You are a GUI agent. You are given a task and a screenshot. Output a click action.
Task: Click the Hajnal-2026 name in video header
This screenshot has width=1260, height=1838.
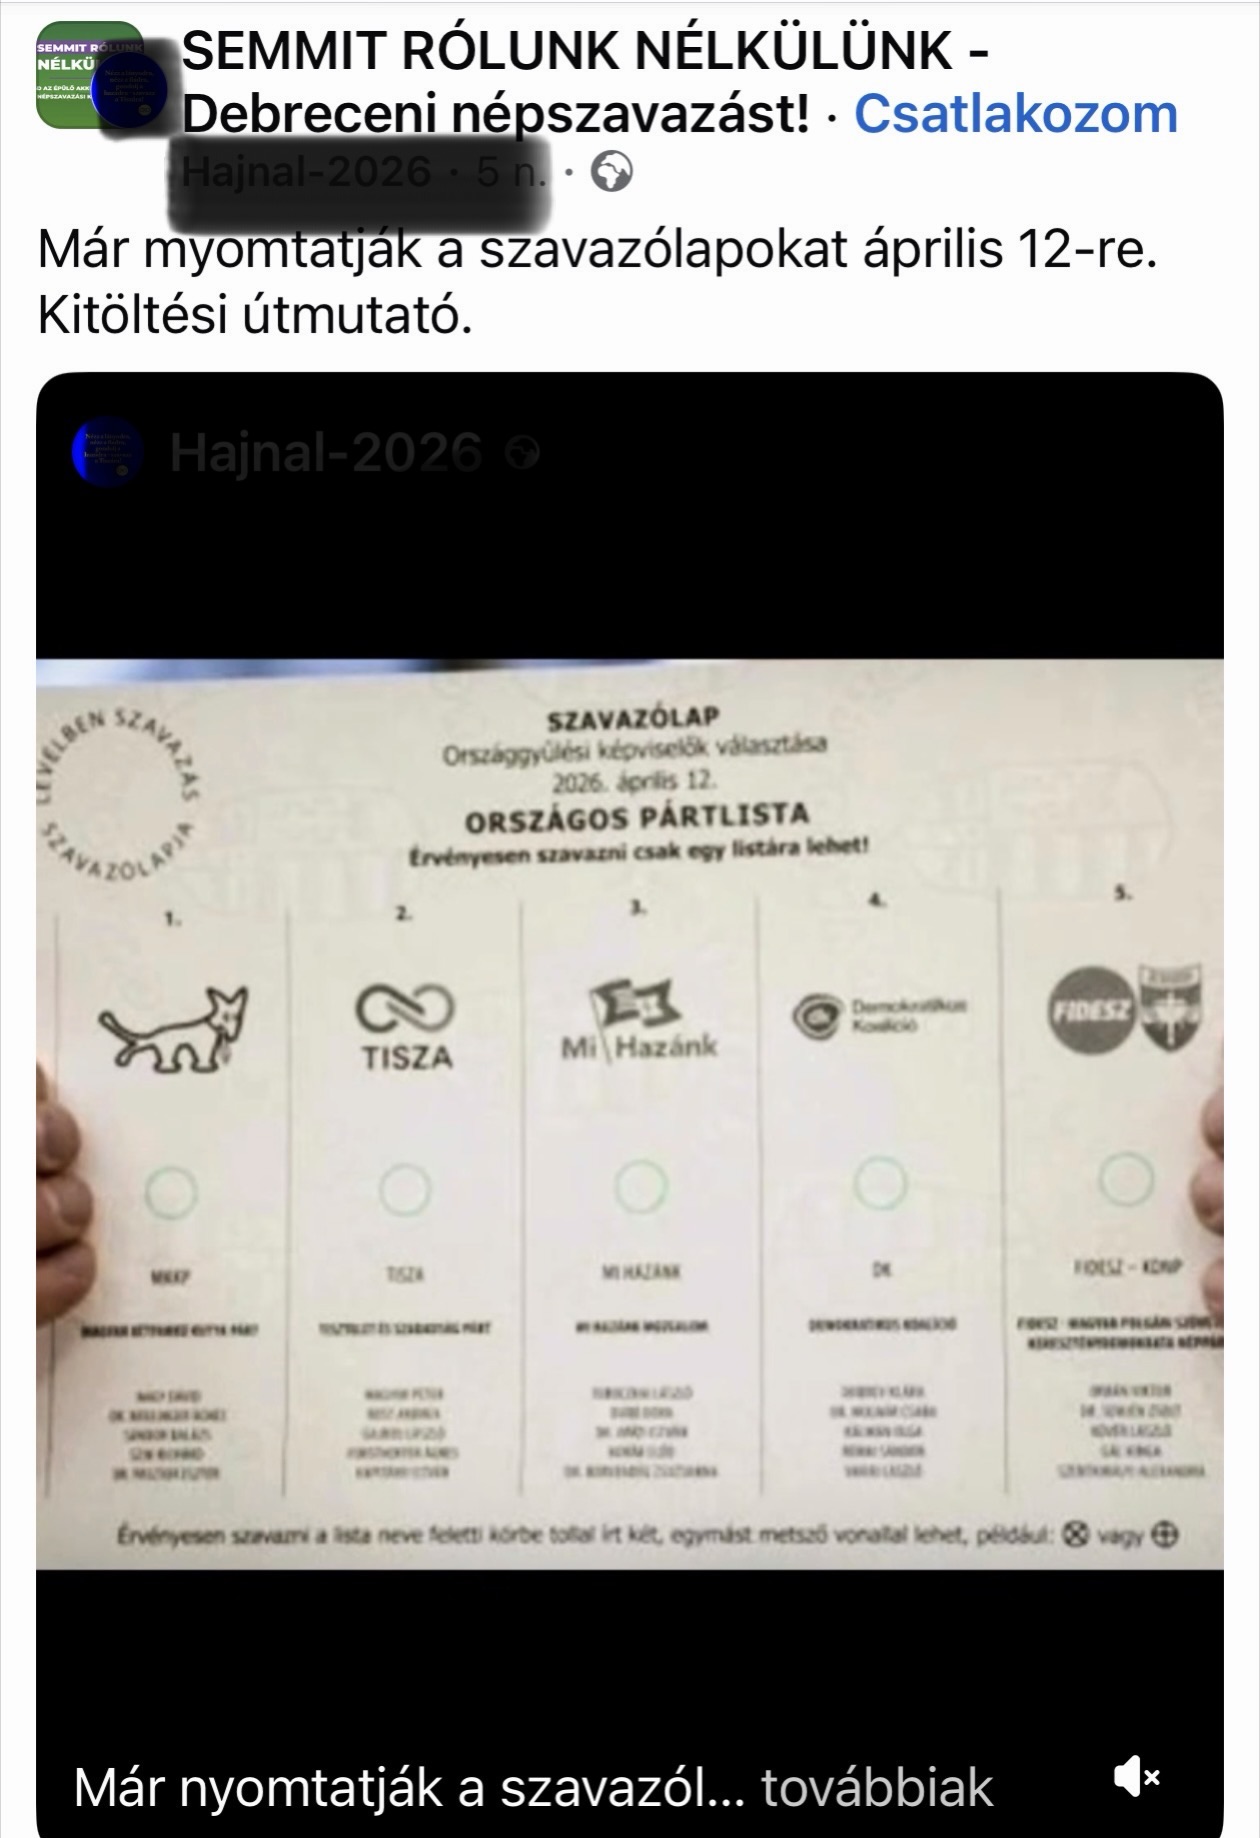pyautogui.click(x=326, y=453)
